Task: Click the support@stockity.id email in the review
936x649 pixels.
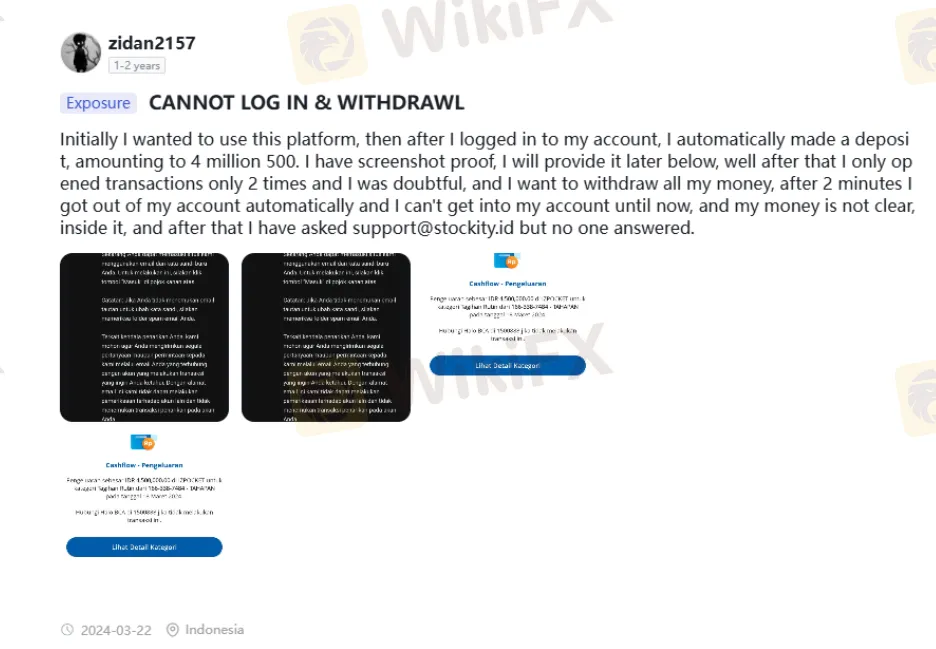Action: tap(433, 227)
